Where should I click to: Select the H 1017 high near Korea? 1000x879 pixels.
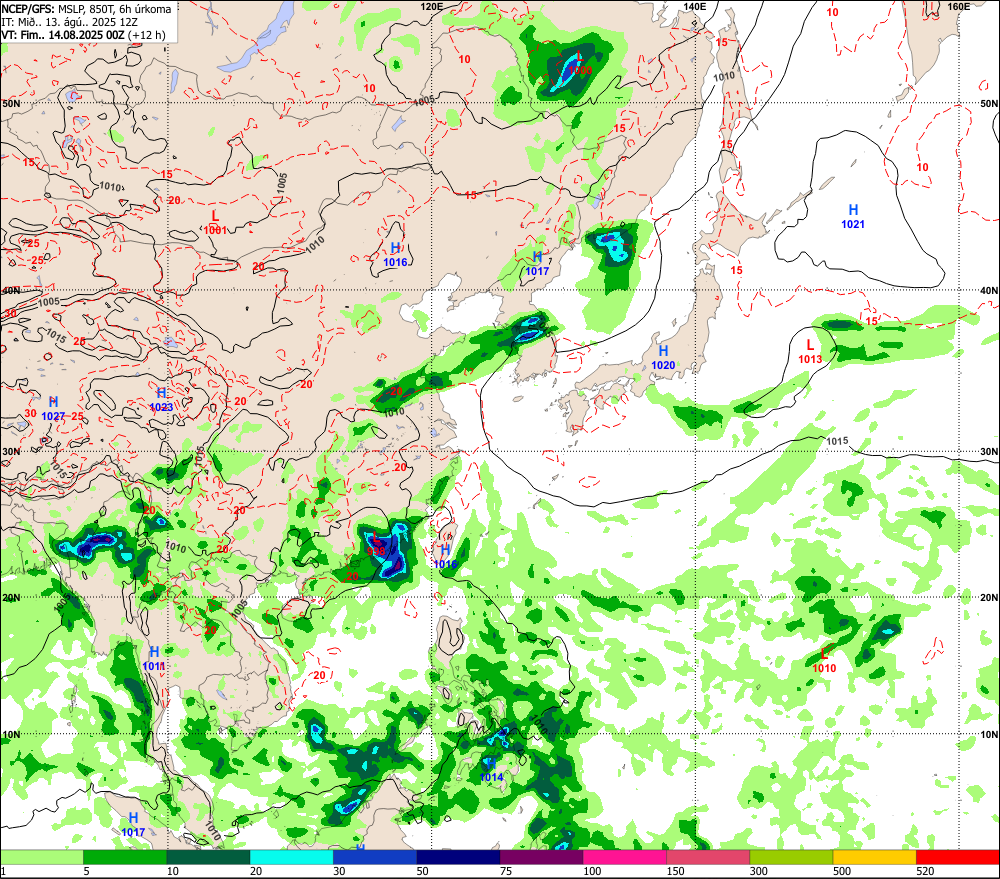pos(537,263)
